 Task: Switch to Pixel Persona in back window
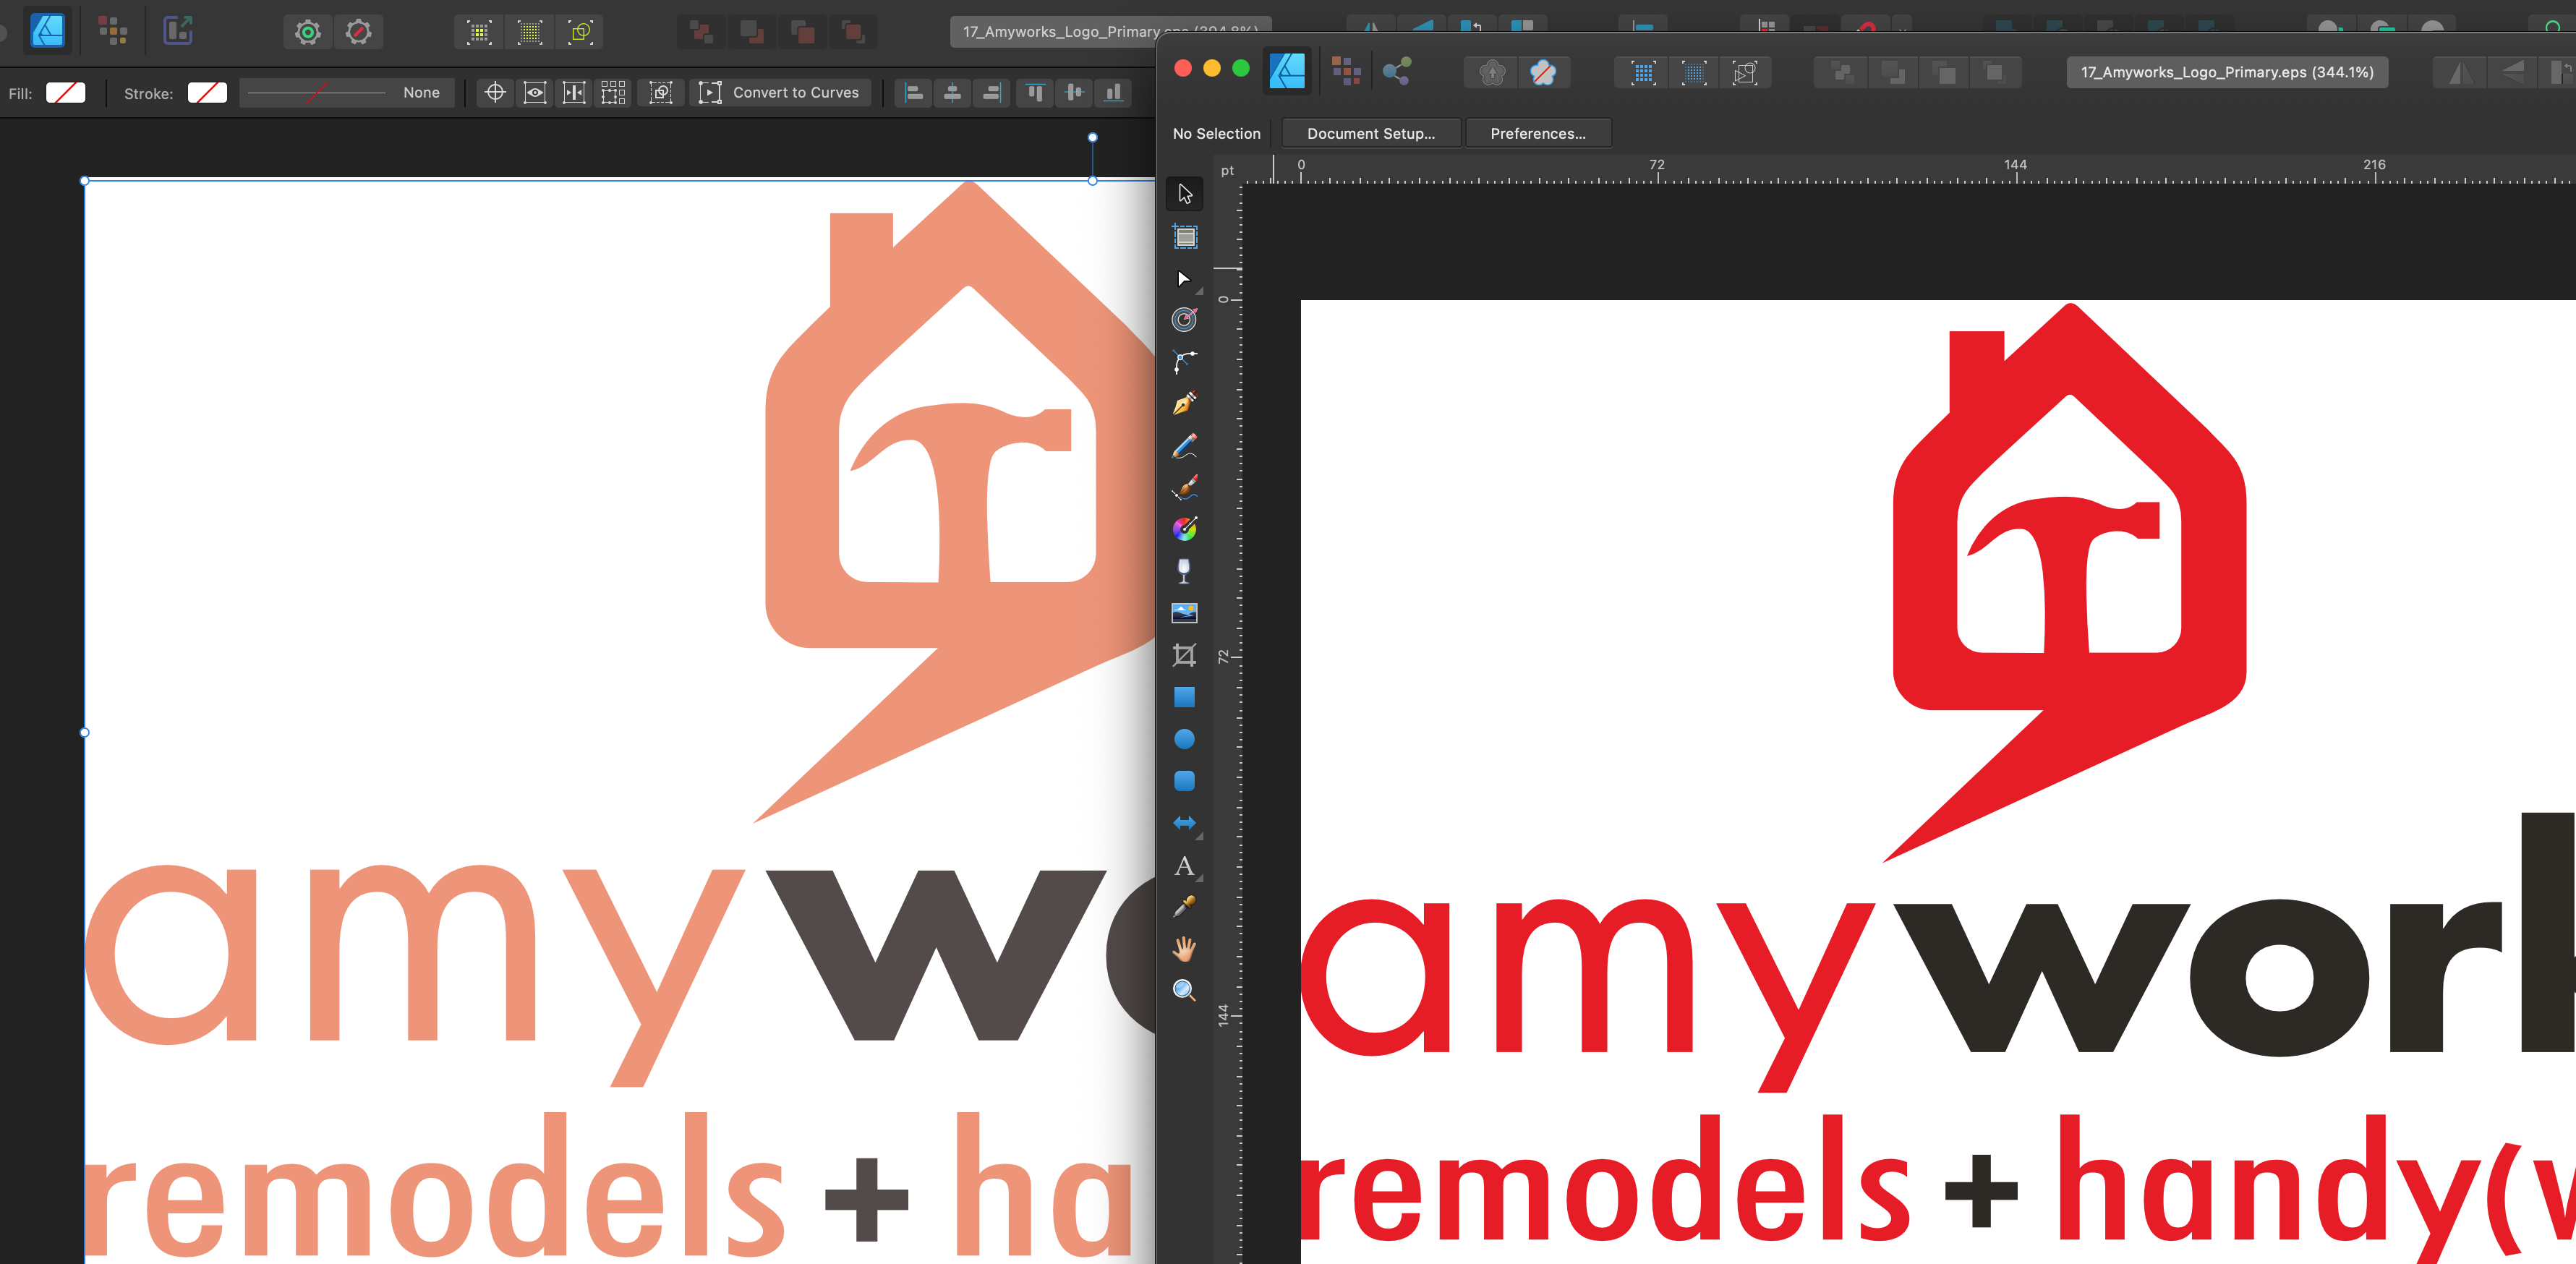(112, 31)
